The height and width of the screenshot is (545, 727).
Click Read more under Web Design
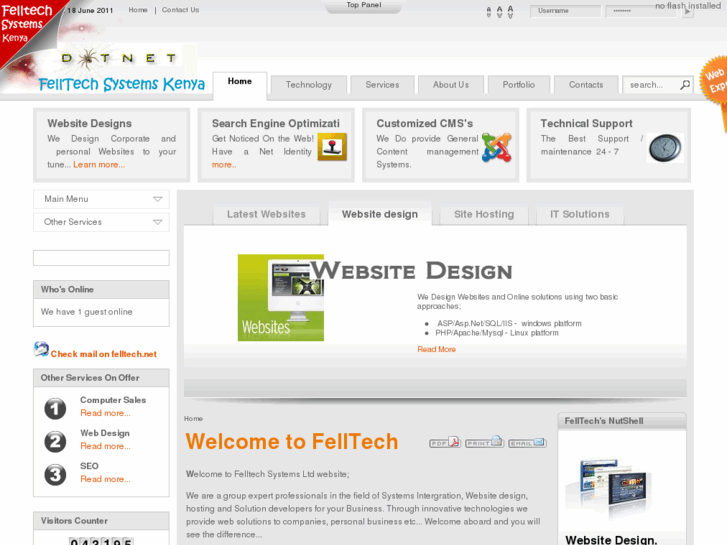105,446
